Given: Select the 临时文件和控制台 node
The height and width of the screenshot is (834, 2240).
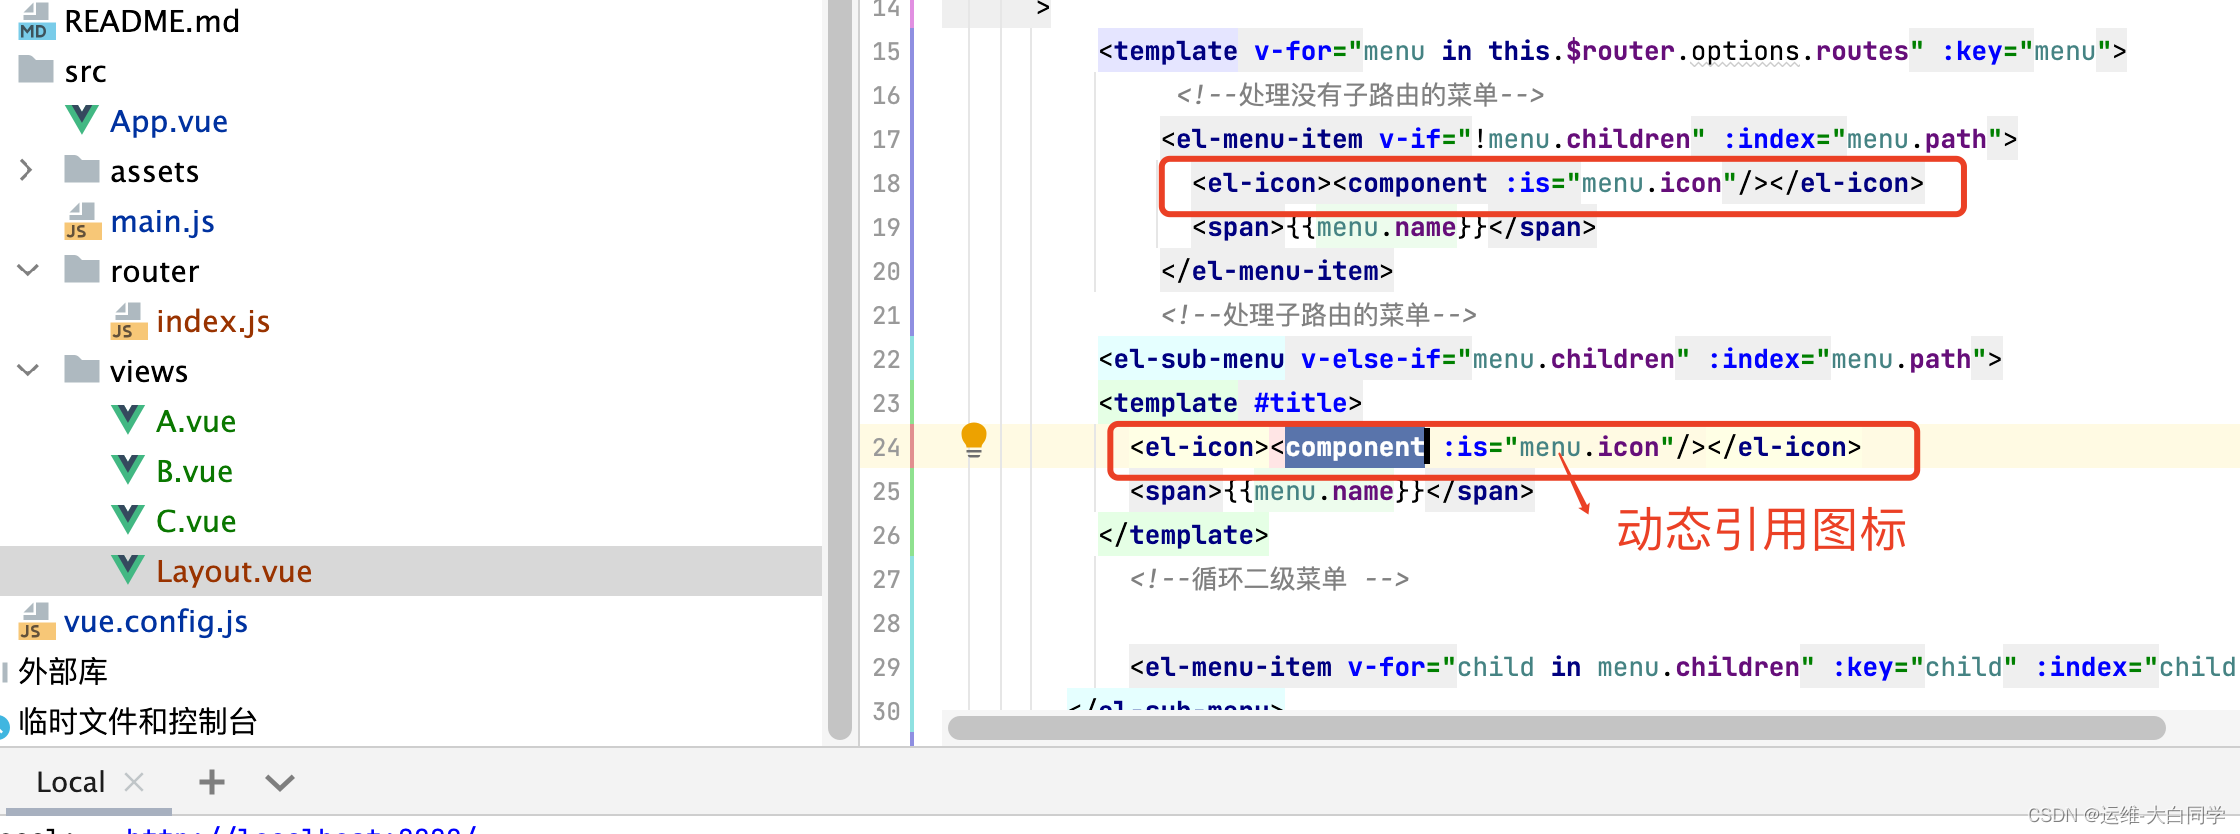Looking at the screenshot, I should pyautogui.click(x=138, y=721).
